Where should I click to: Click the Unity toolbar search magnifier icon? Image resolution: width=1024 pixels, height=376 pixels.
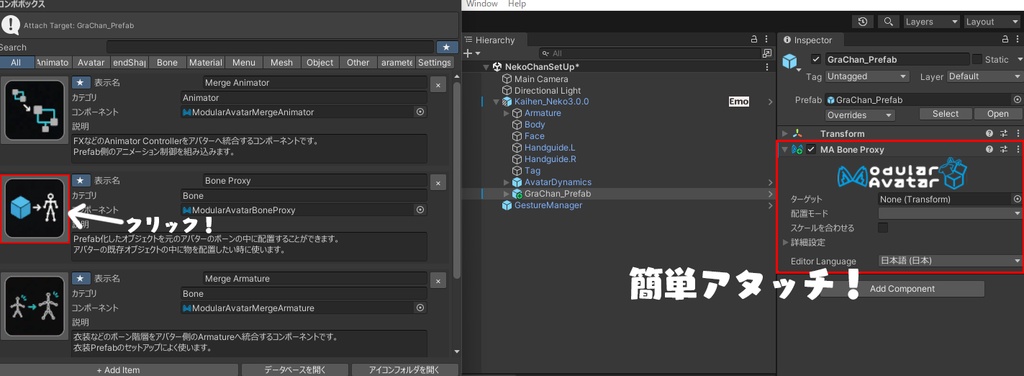[x=888, y=22]
